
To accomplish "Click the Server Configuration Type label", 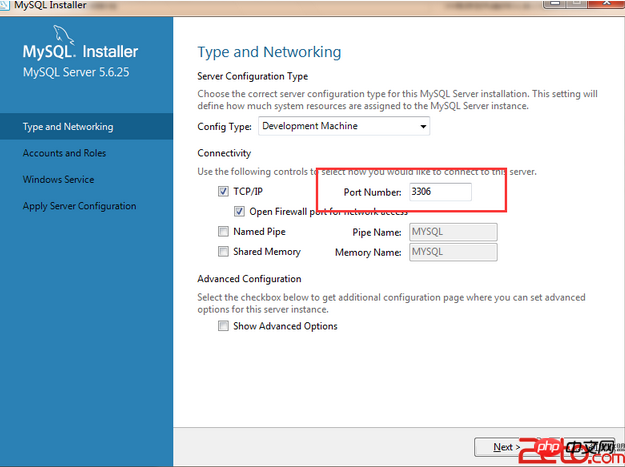I will [253, 76].
